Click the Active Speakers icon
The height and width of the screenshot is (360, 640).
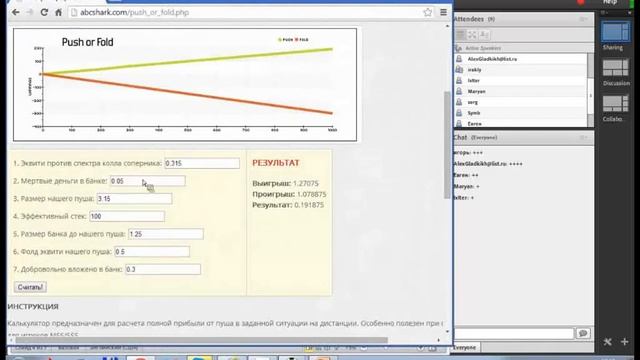coord(458,48)
